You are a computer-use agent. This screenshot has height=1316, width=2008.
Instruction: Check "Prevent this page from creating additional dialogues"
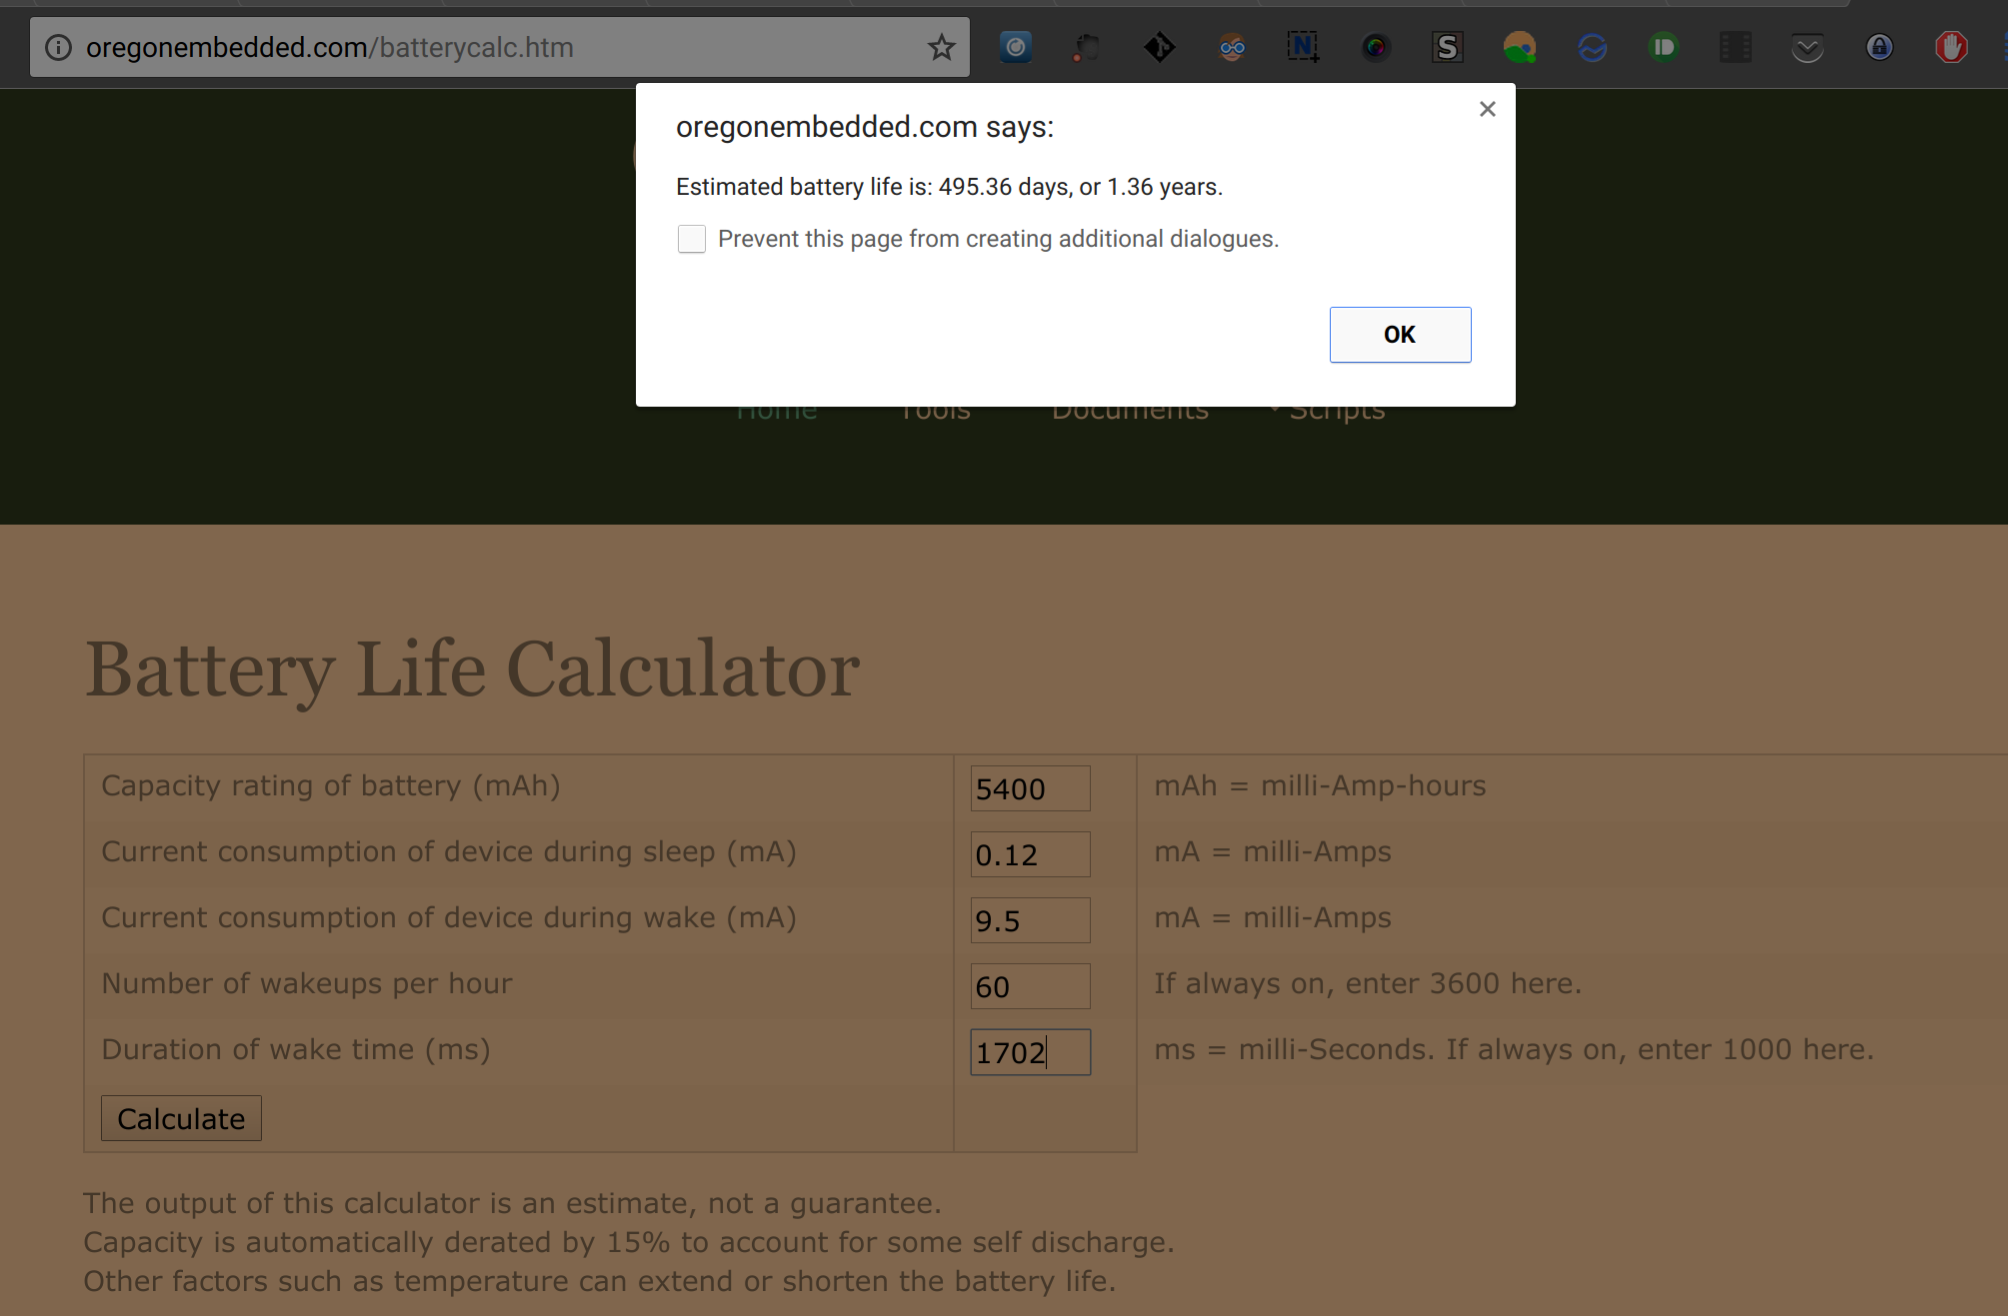pos(692,239)
